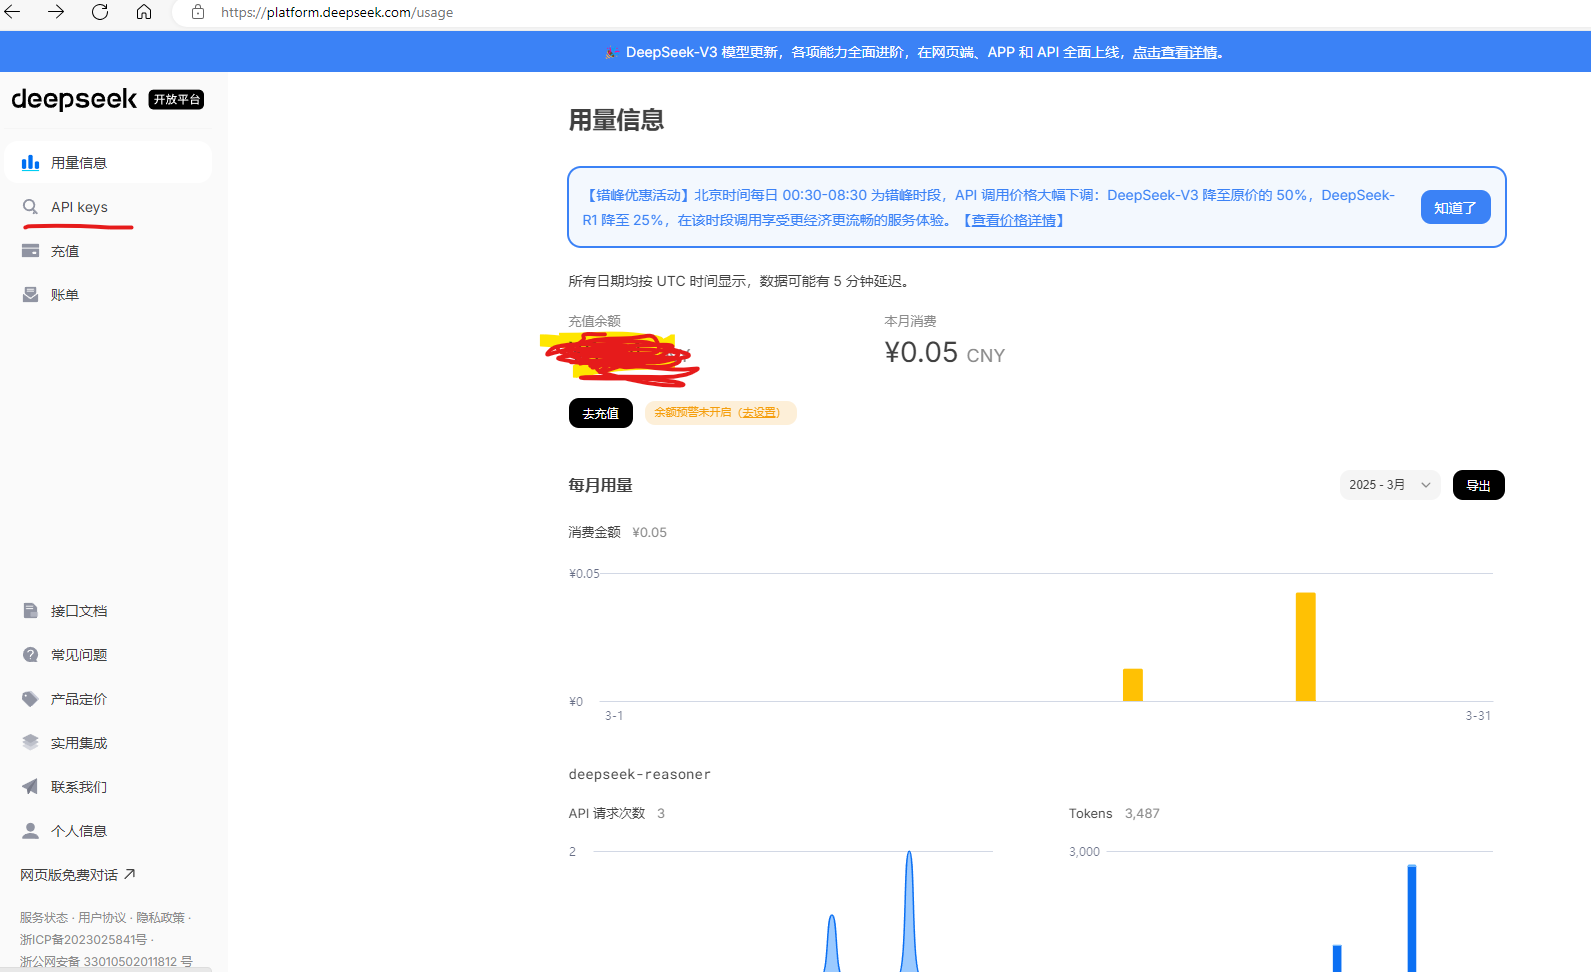
Task: Click 浙公网安备 33010502011812 号 link
Action: pos(106,961)
